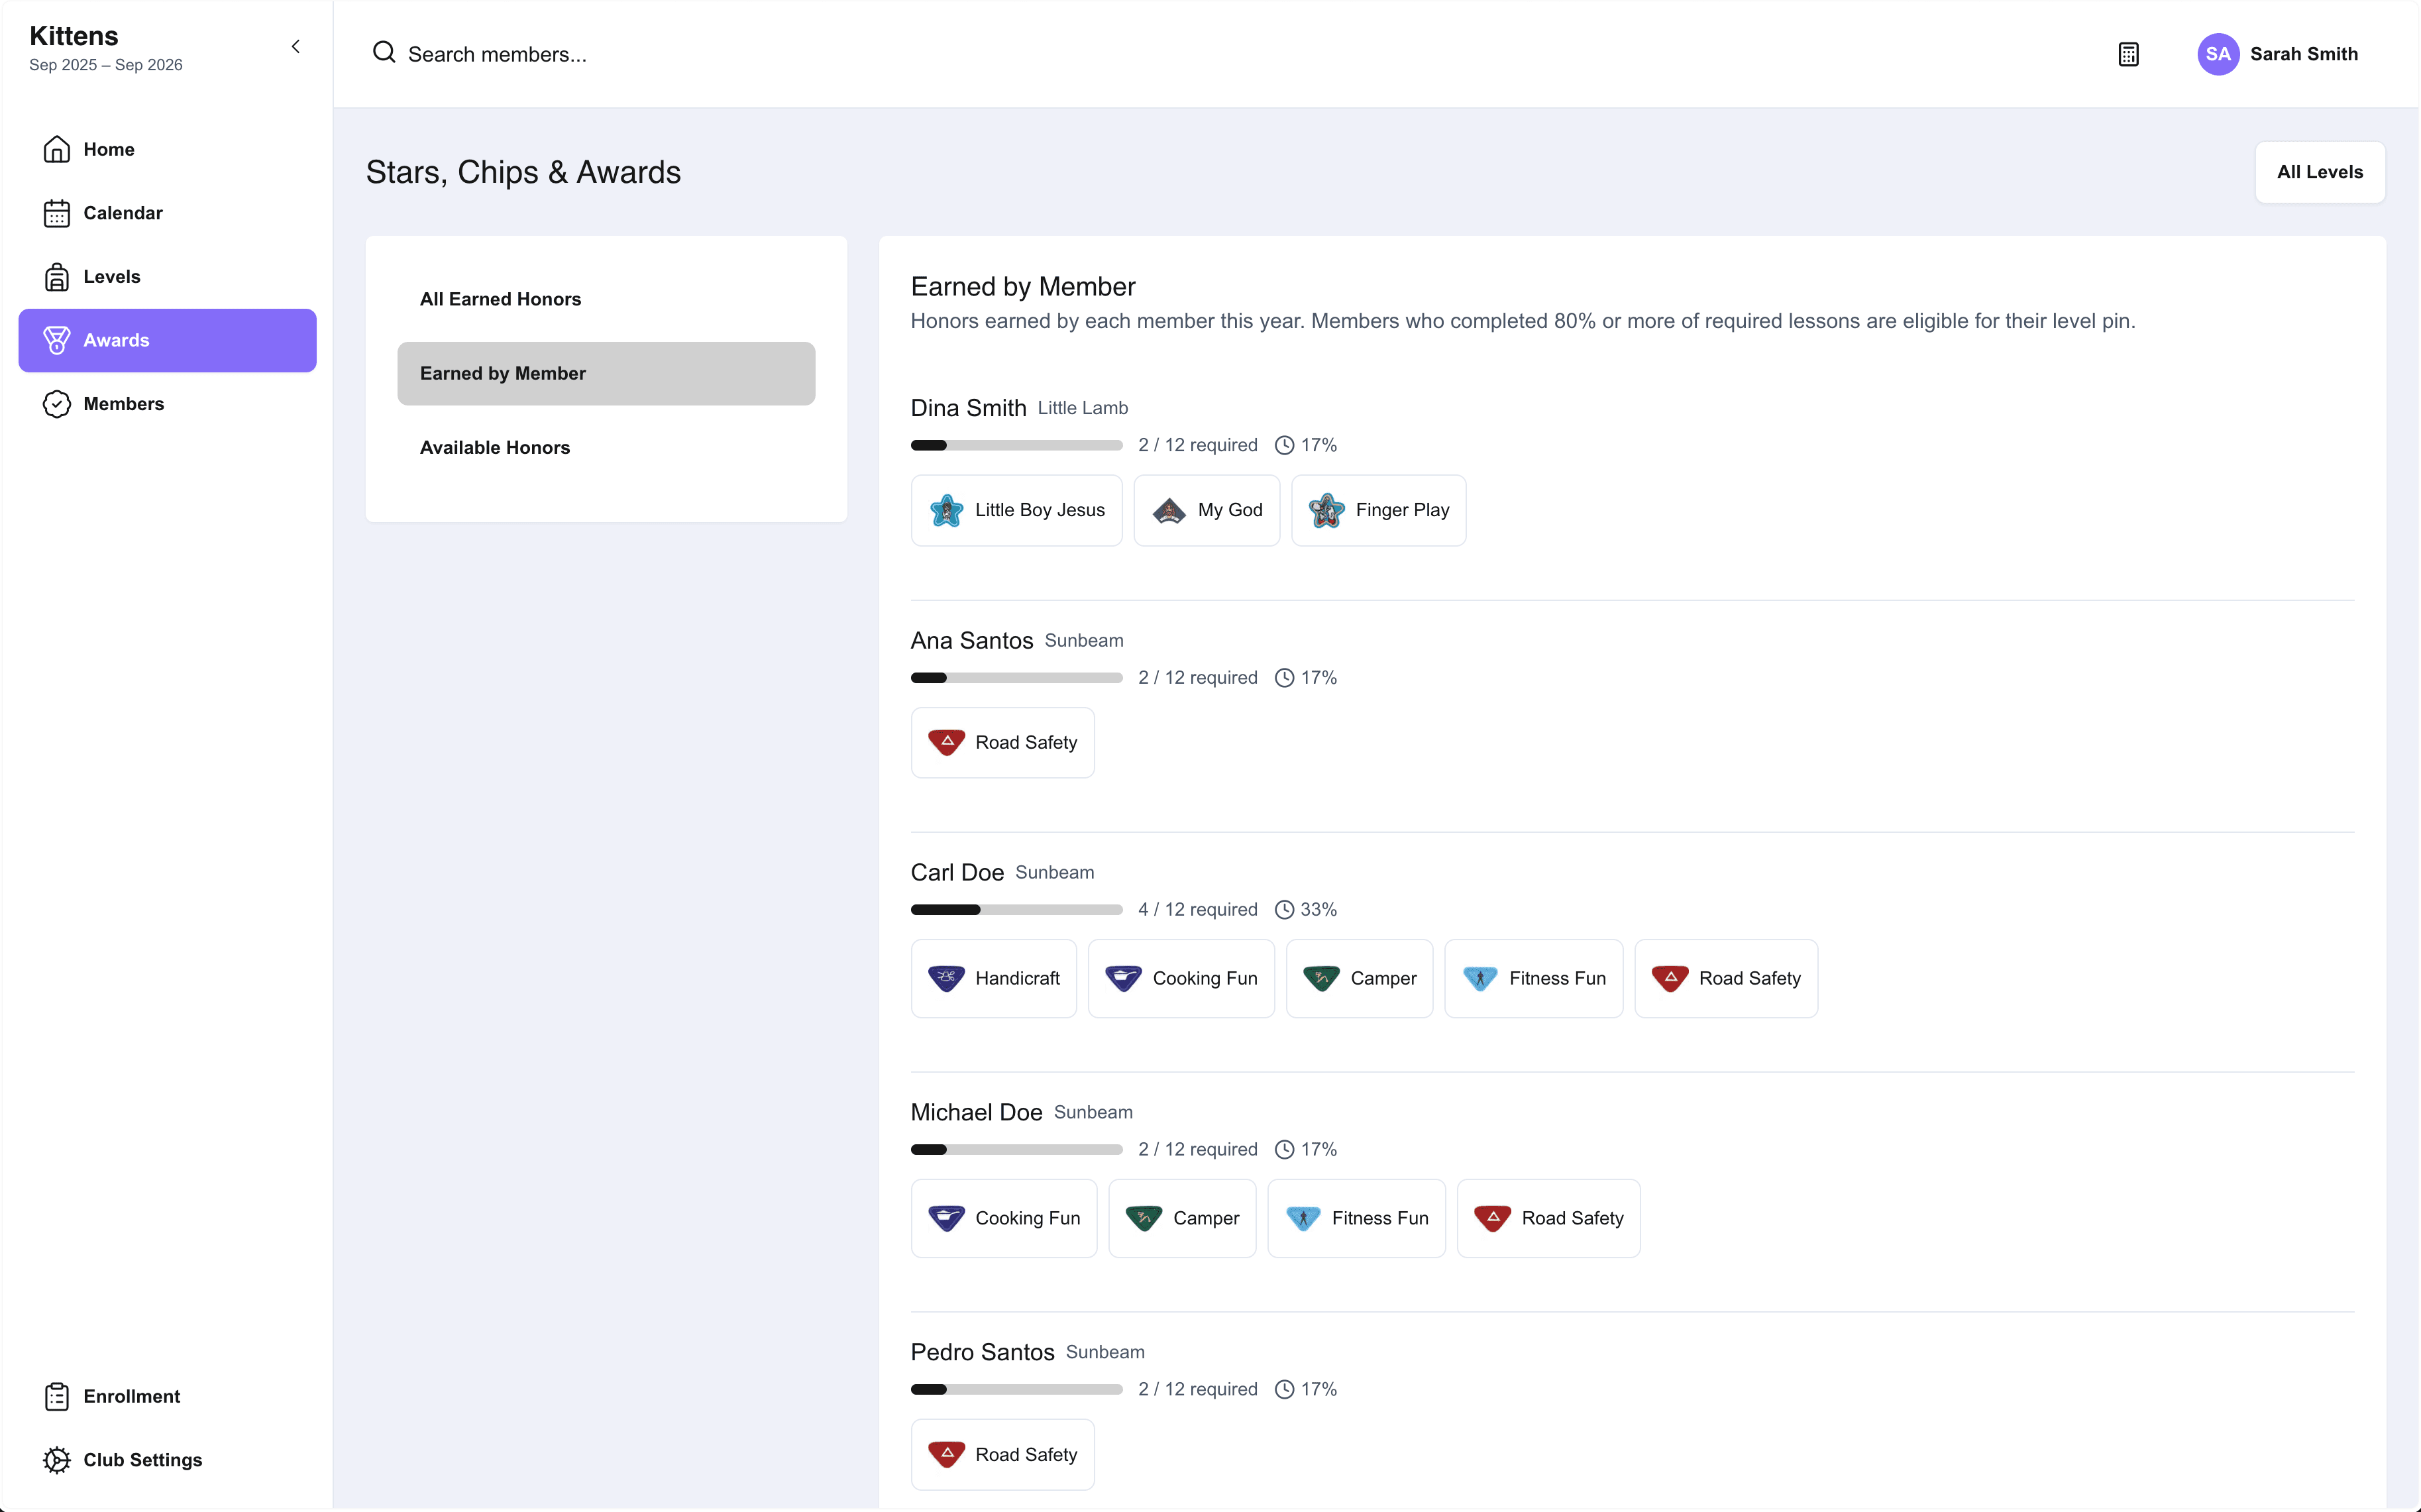Click the Enrollment clipboard icon
2421x1512 pixels.
57,1396
